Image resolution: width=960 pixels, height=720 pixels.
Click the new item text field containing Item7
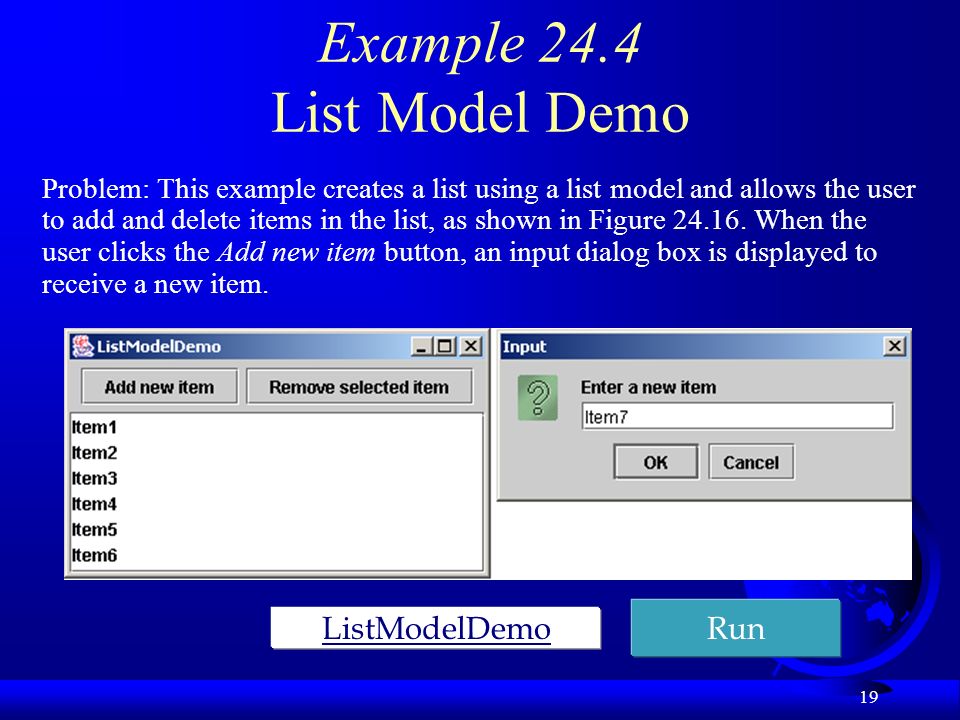(x=737, y=417)
